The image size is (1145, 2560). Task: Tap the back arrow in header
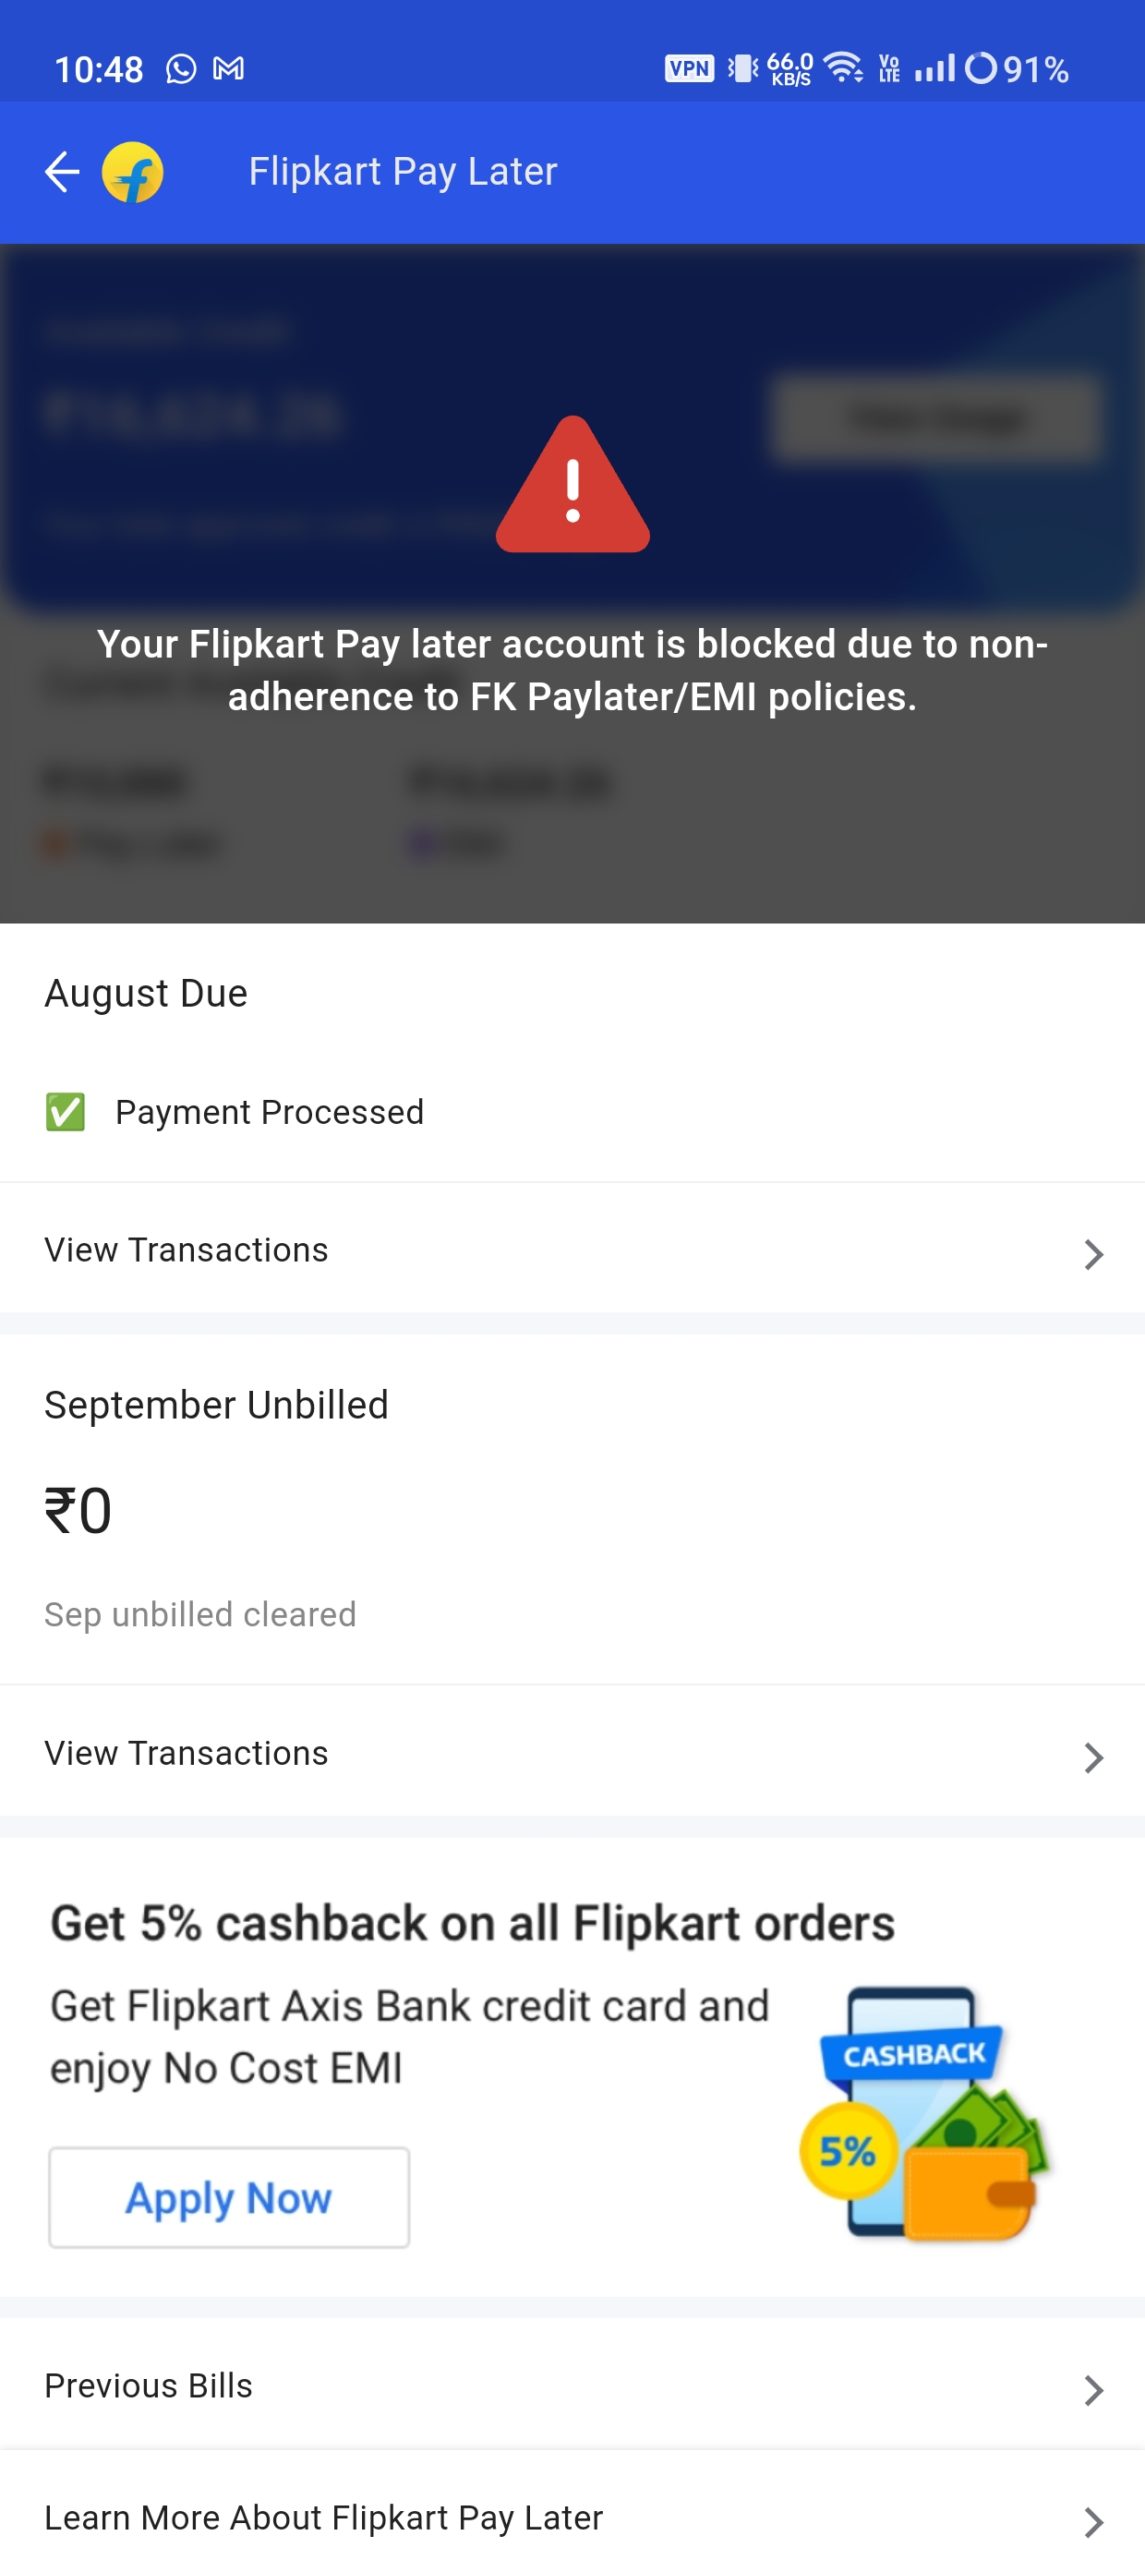[62, 172]
